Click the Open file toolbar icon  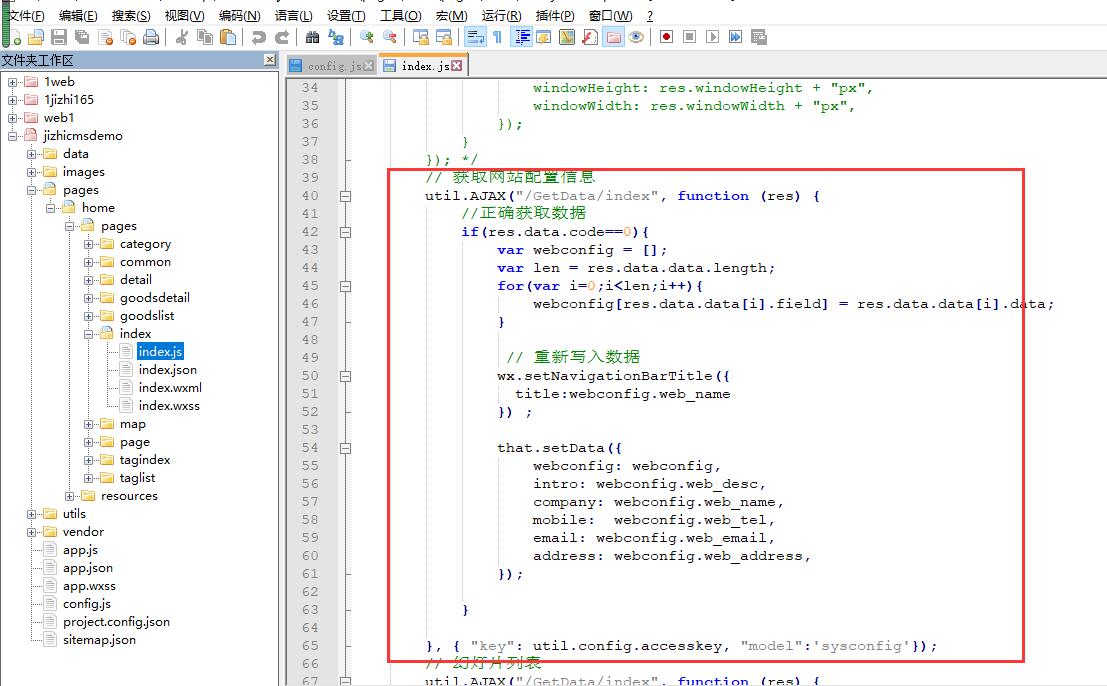36,37
